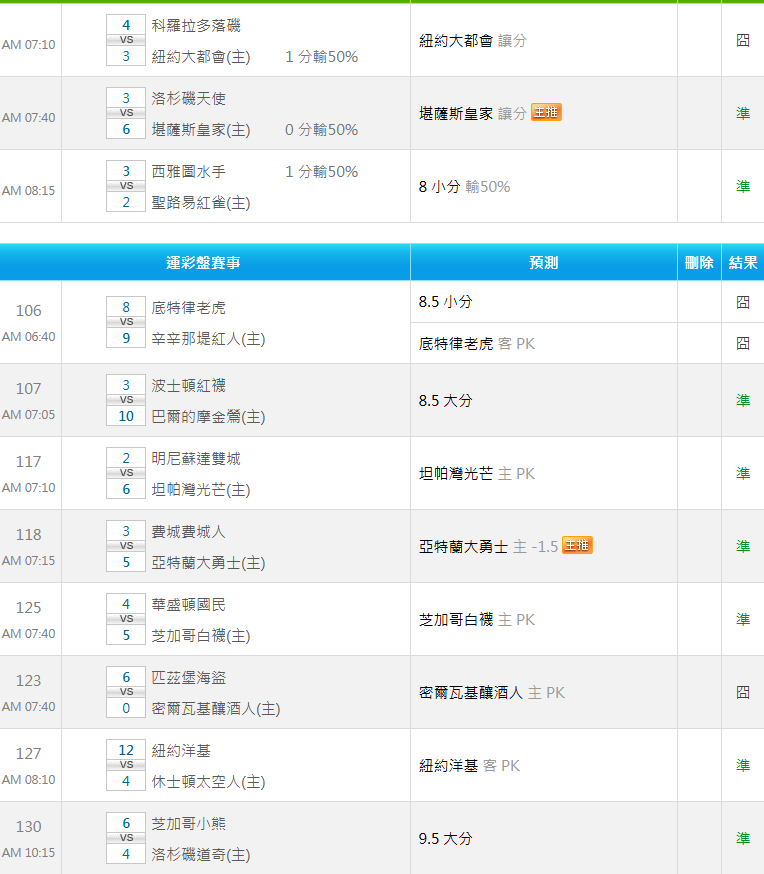Open the 巴爾的摩金鶯(主) team link
The width and height of the screenshot is (764, 874).
coord(208,417)
